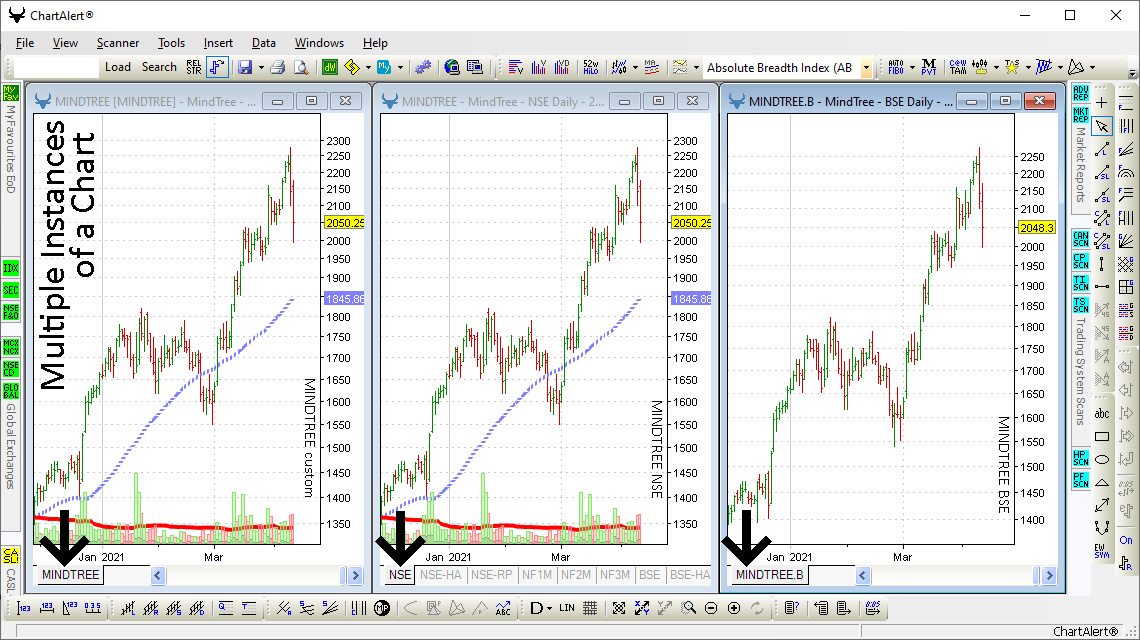Click the green dW icon
This screenshot has width=1140, height=640.
click(x=329, y=67)
